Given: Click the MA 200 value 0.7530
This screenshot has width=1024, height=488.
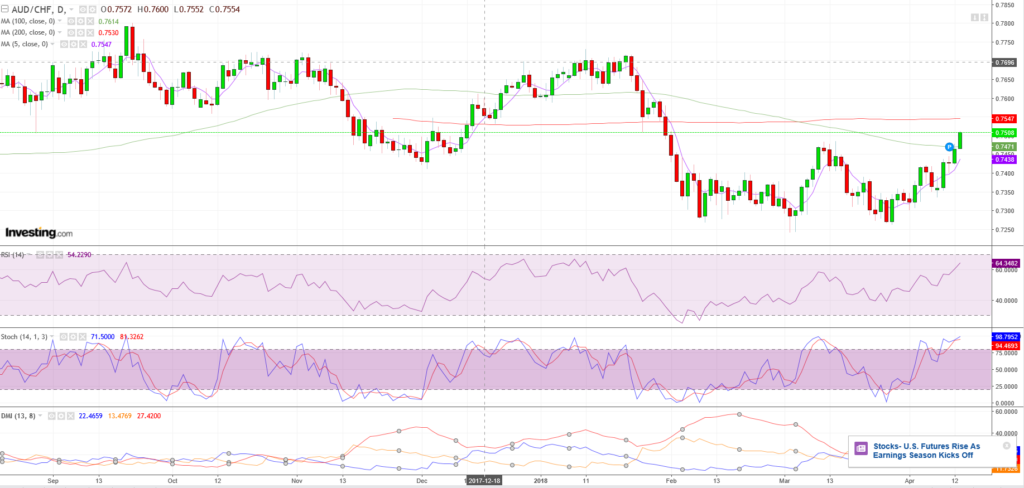Looking at the screenshot, I should click(x=108, y=33).
